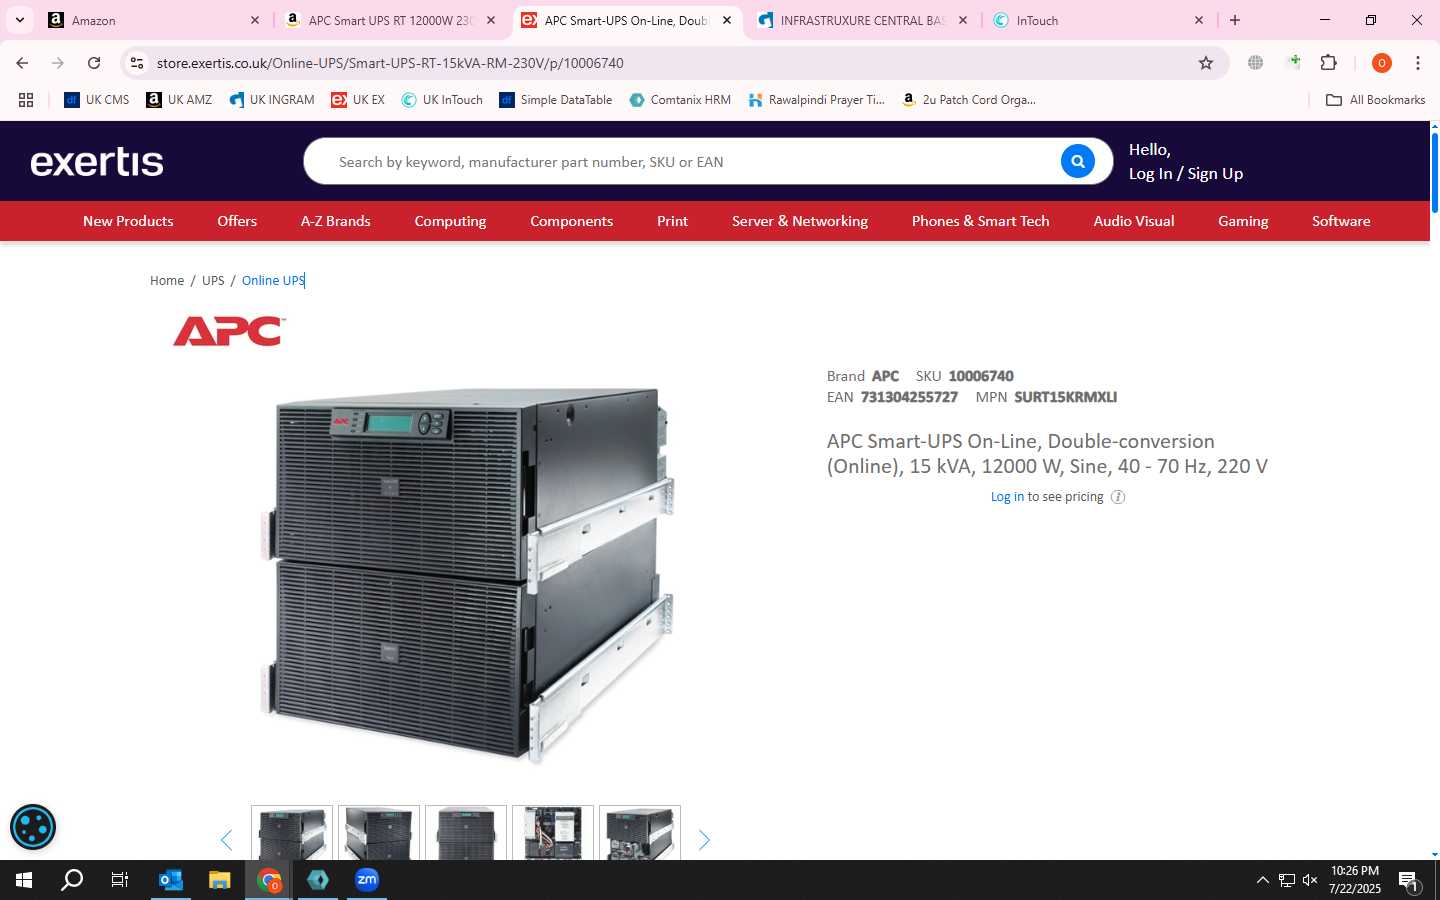Screen dimensions: 1440x900
Task: Open Components menu
Action: (x=571, y=221)
